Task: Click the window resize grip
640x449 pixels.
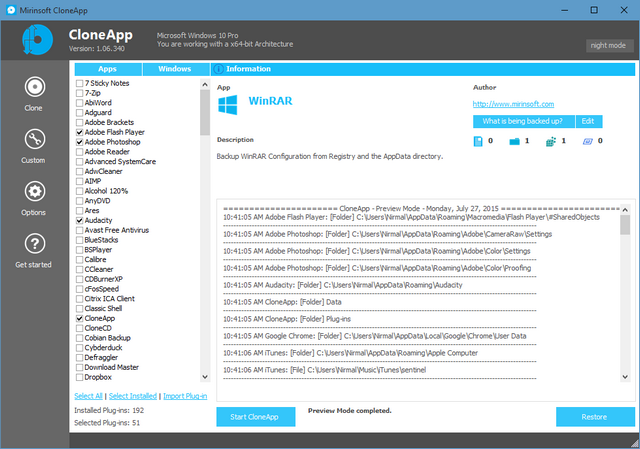Action: [x=635, y=443]
